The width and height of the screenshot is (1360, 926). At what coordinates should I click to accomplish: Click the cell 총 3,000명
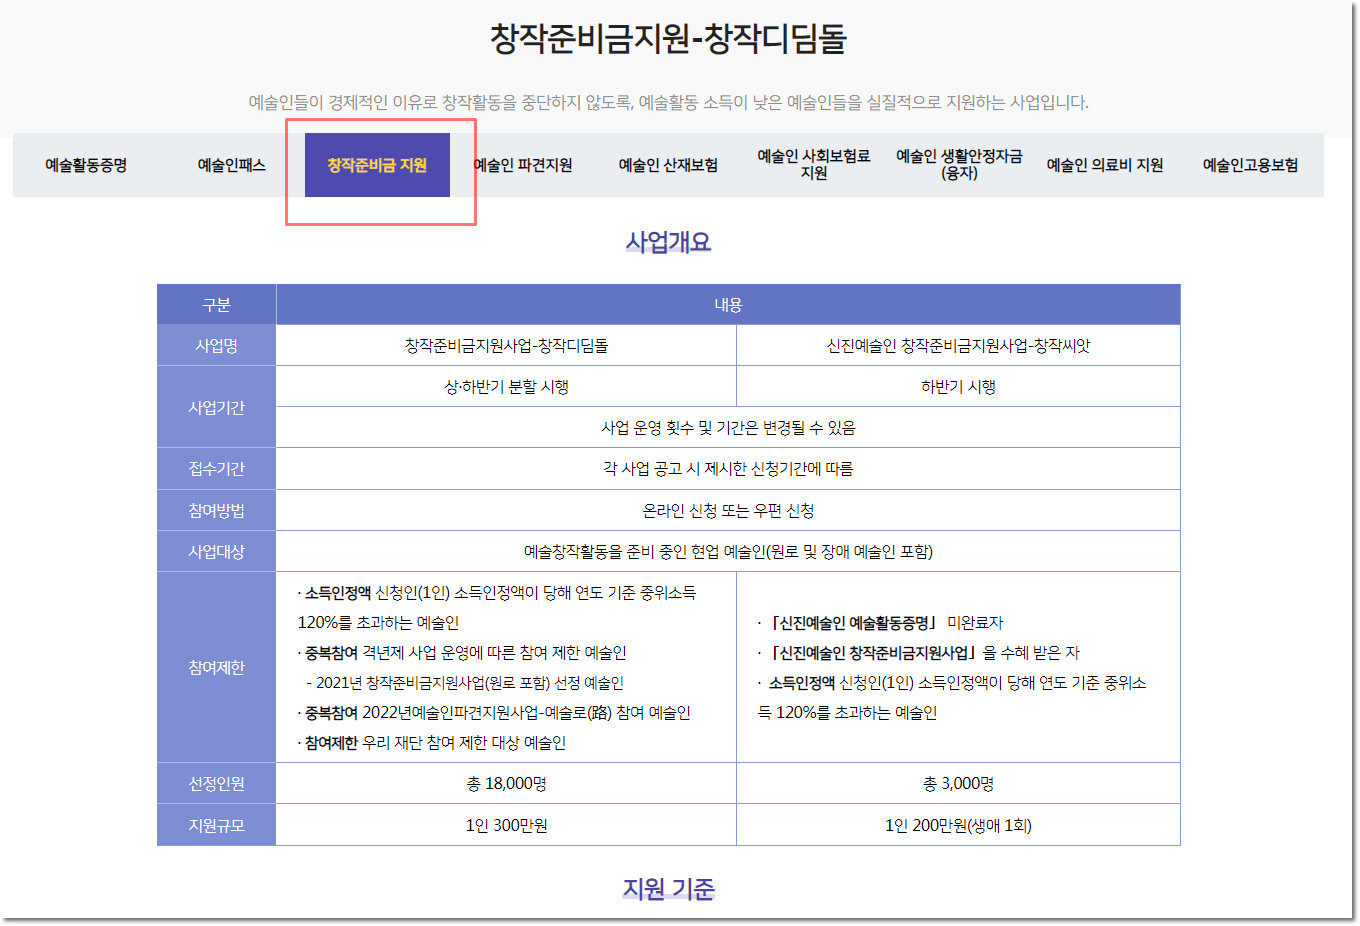tap(958, 784)
